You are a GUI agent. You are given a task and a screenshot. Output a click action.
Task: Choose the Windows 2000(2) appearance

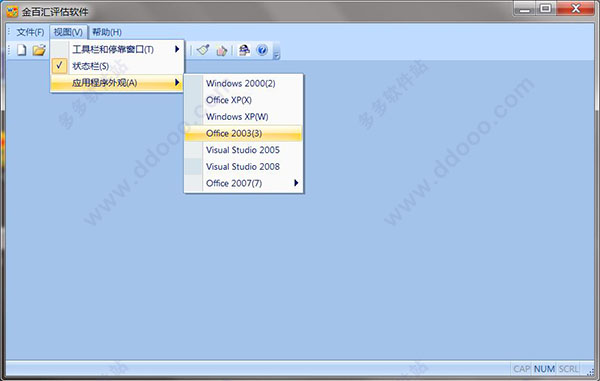point(244,83)
